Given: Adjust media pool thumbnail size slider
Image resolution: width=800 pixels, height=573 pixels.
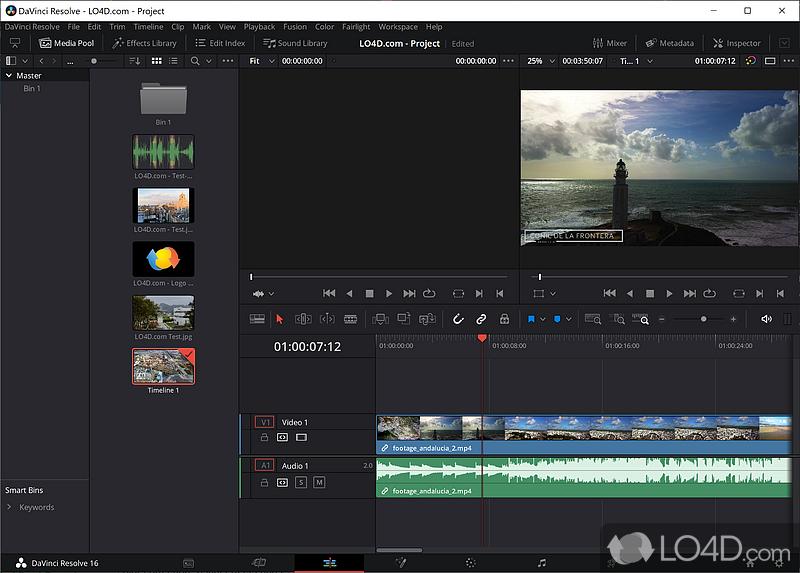Looking at the screenshot, I should tap(94, 61).
